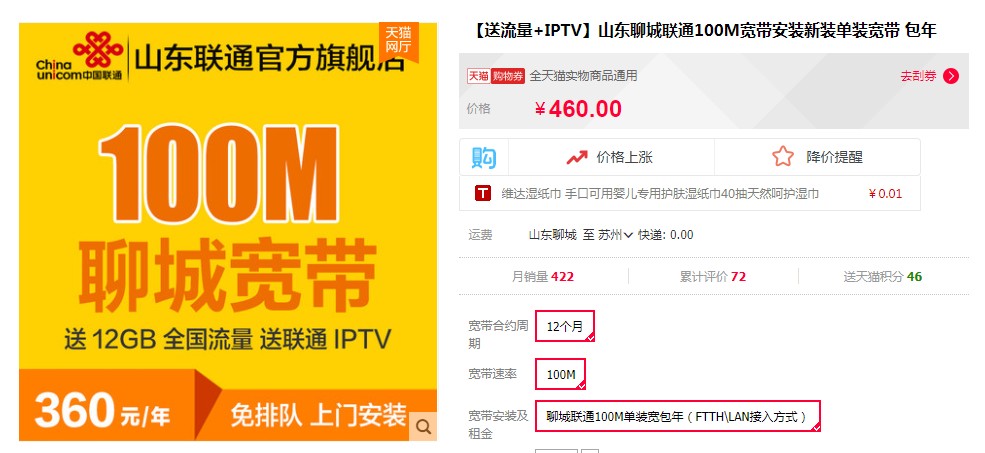985x453 pixels.
Task: Open the 维达湿纸巾 promotional product link
Action: click(660, 194)
